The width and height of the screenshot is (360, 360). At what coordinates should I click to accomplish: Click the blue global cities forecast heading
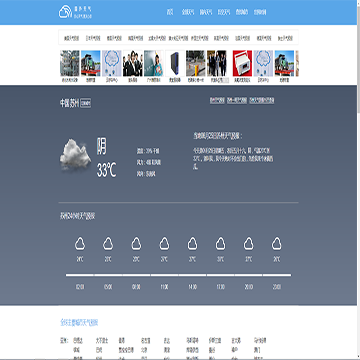[x=79, y=322]
